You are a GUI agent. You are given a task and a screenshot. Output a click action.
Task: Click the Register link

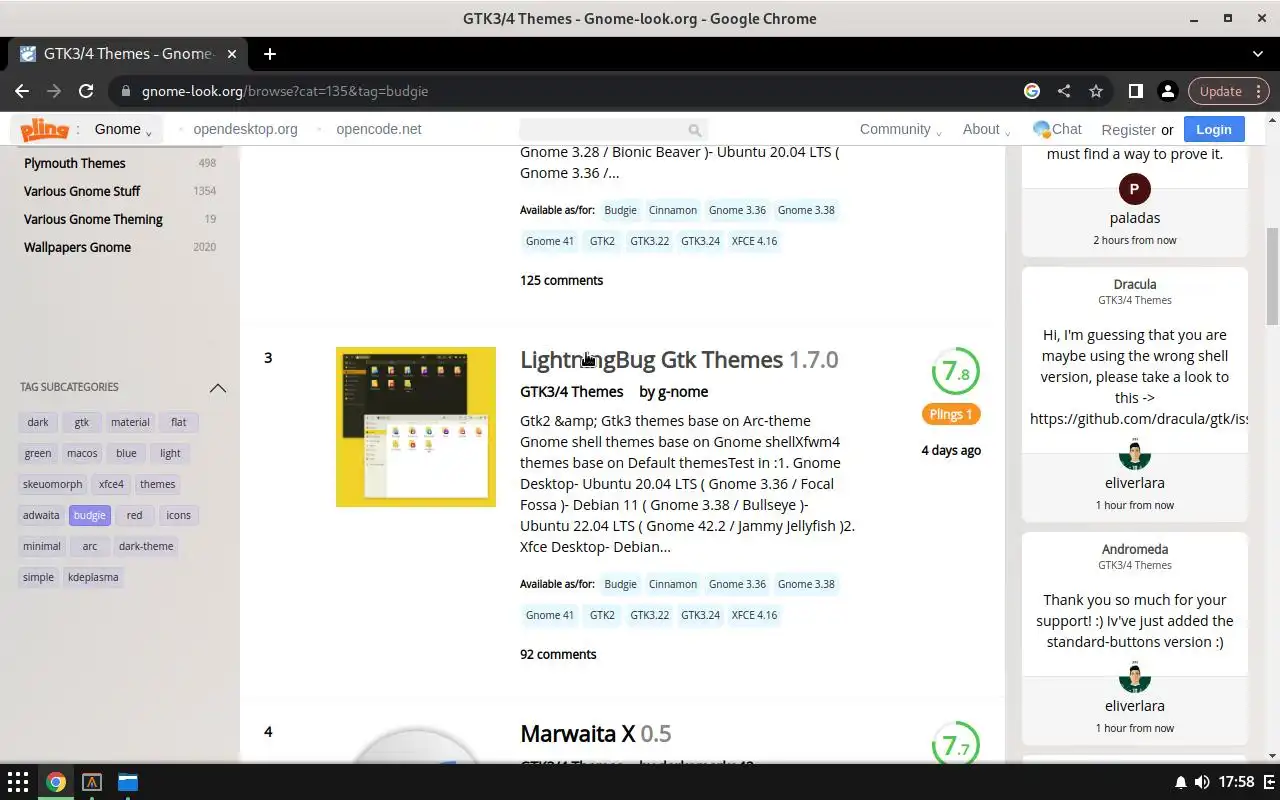click(1128, 129)
